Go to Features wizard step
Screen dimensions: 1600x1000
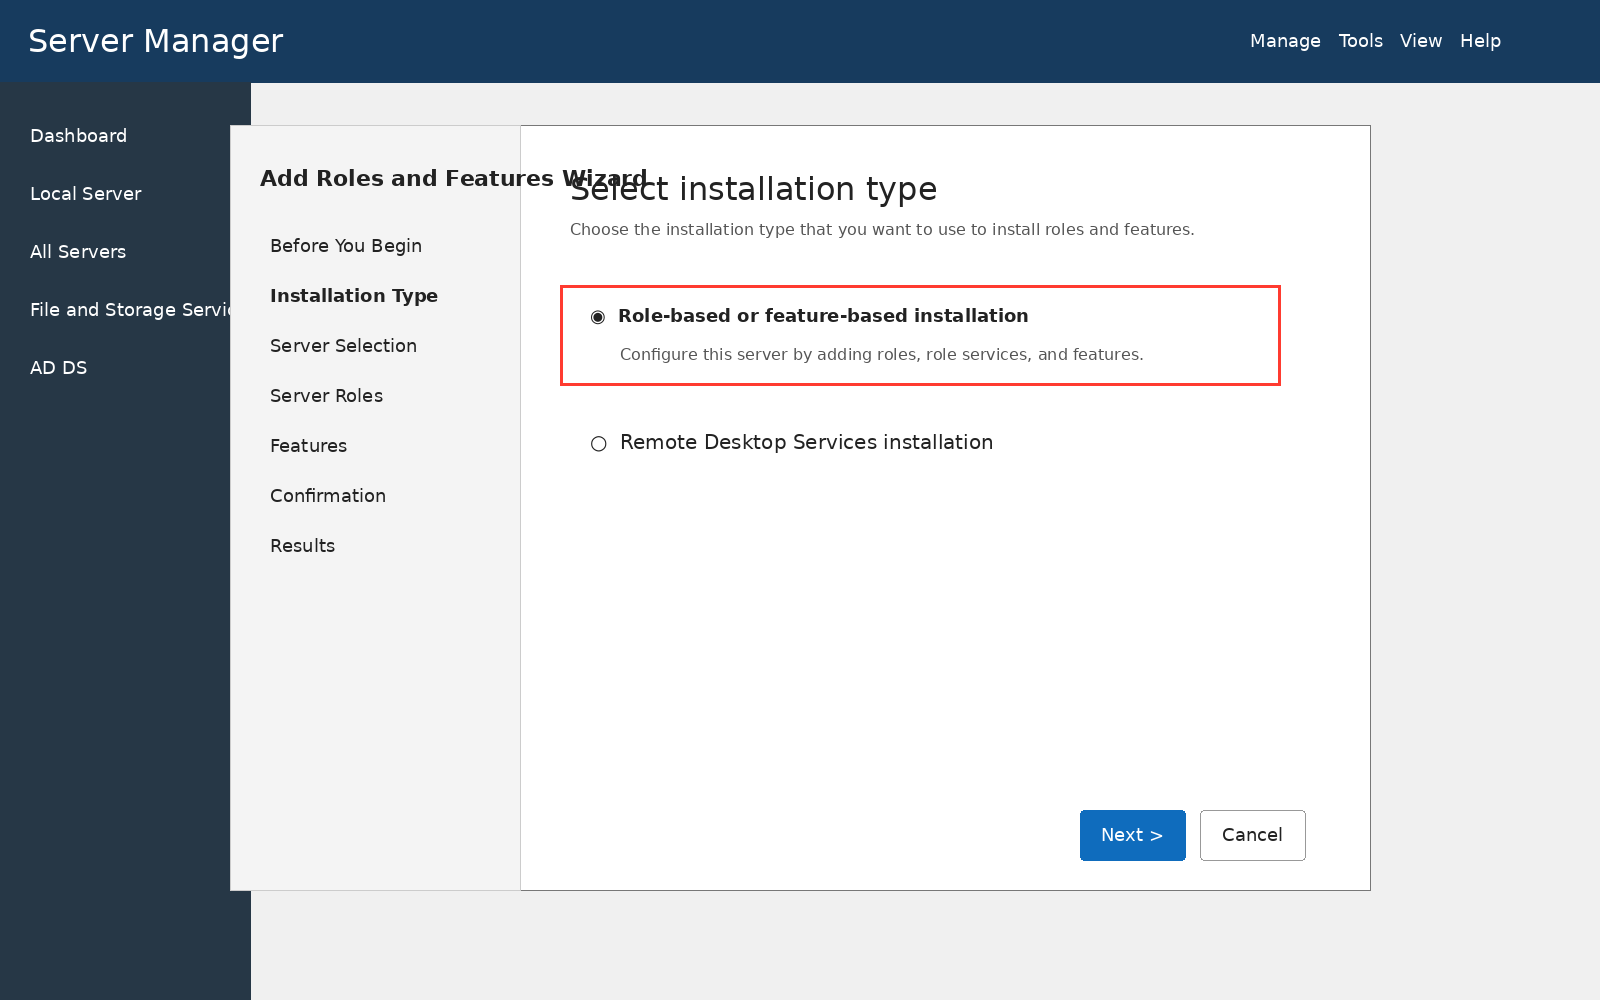coord(308,446)
